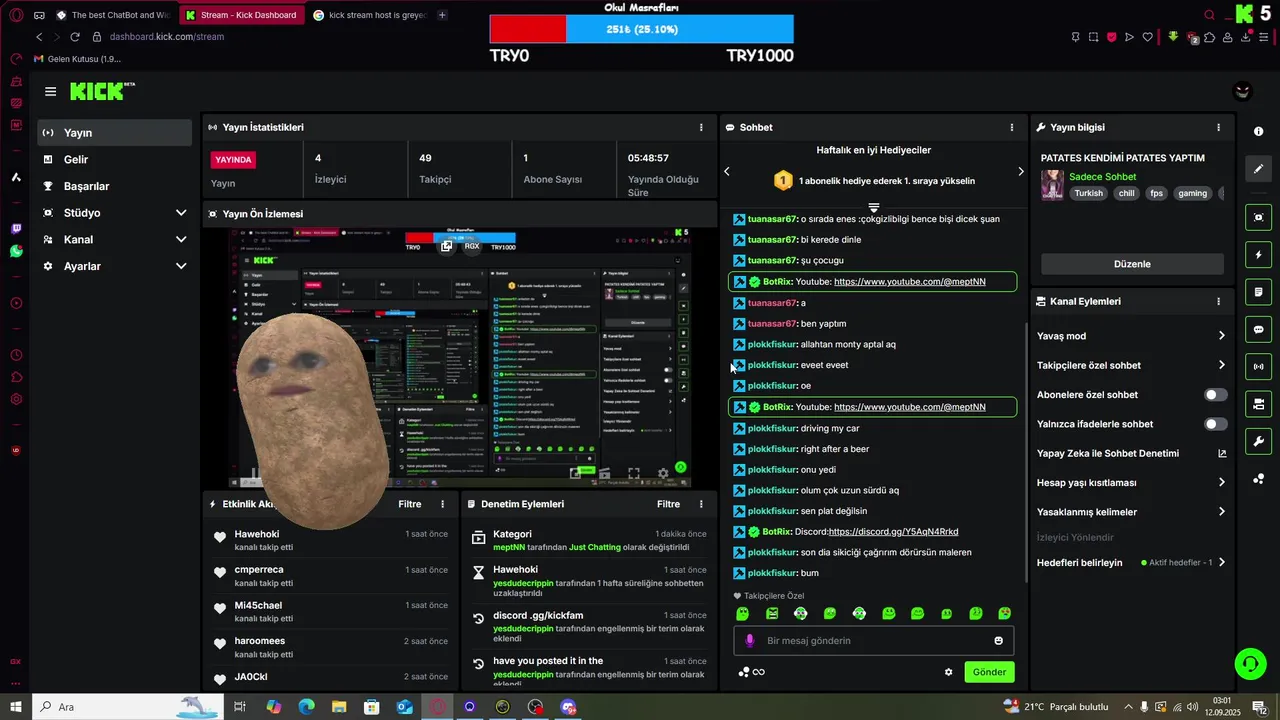Toggle the wrench stream info widget icon in right rail
Viewport: 1280px width, 720px height.
(1258, 441)
